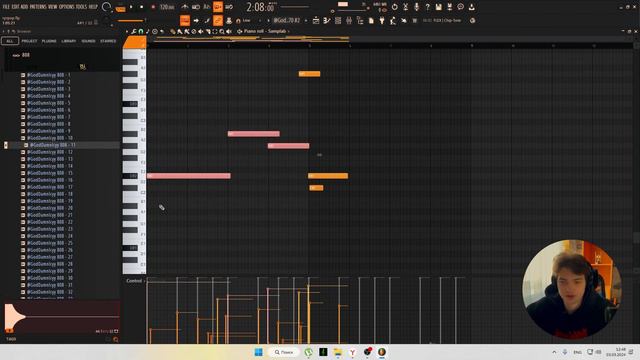This screenshot has width=640, height=360.
Task: Click the topmost orange note in piano roll
Action: (x=309, y=74)
